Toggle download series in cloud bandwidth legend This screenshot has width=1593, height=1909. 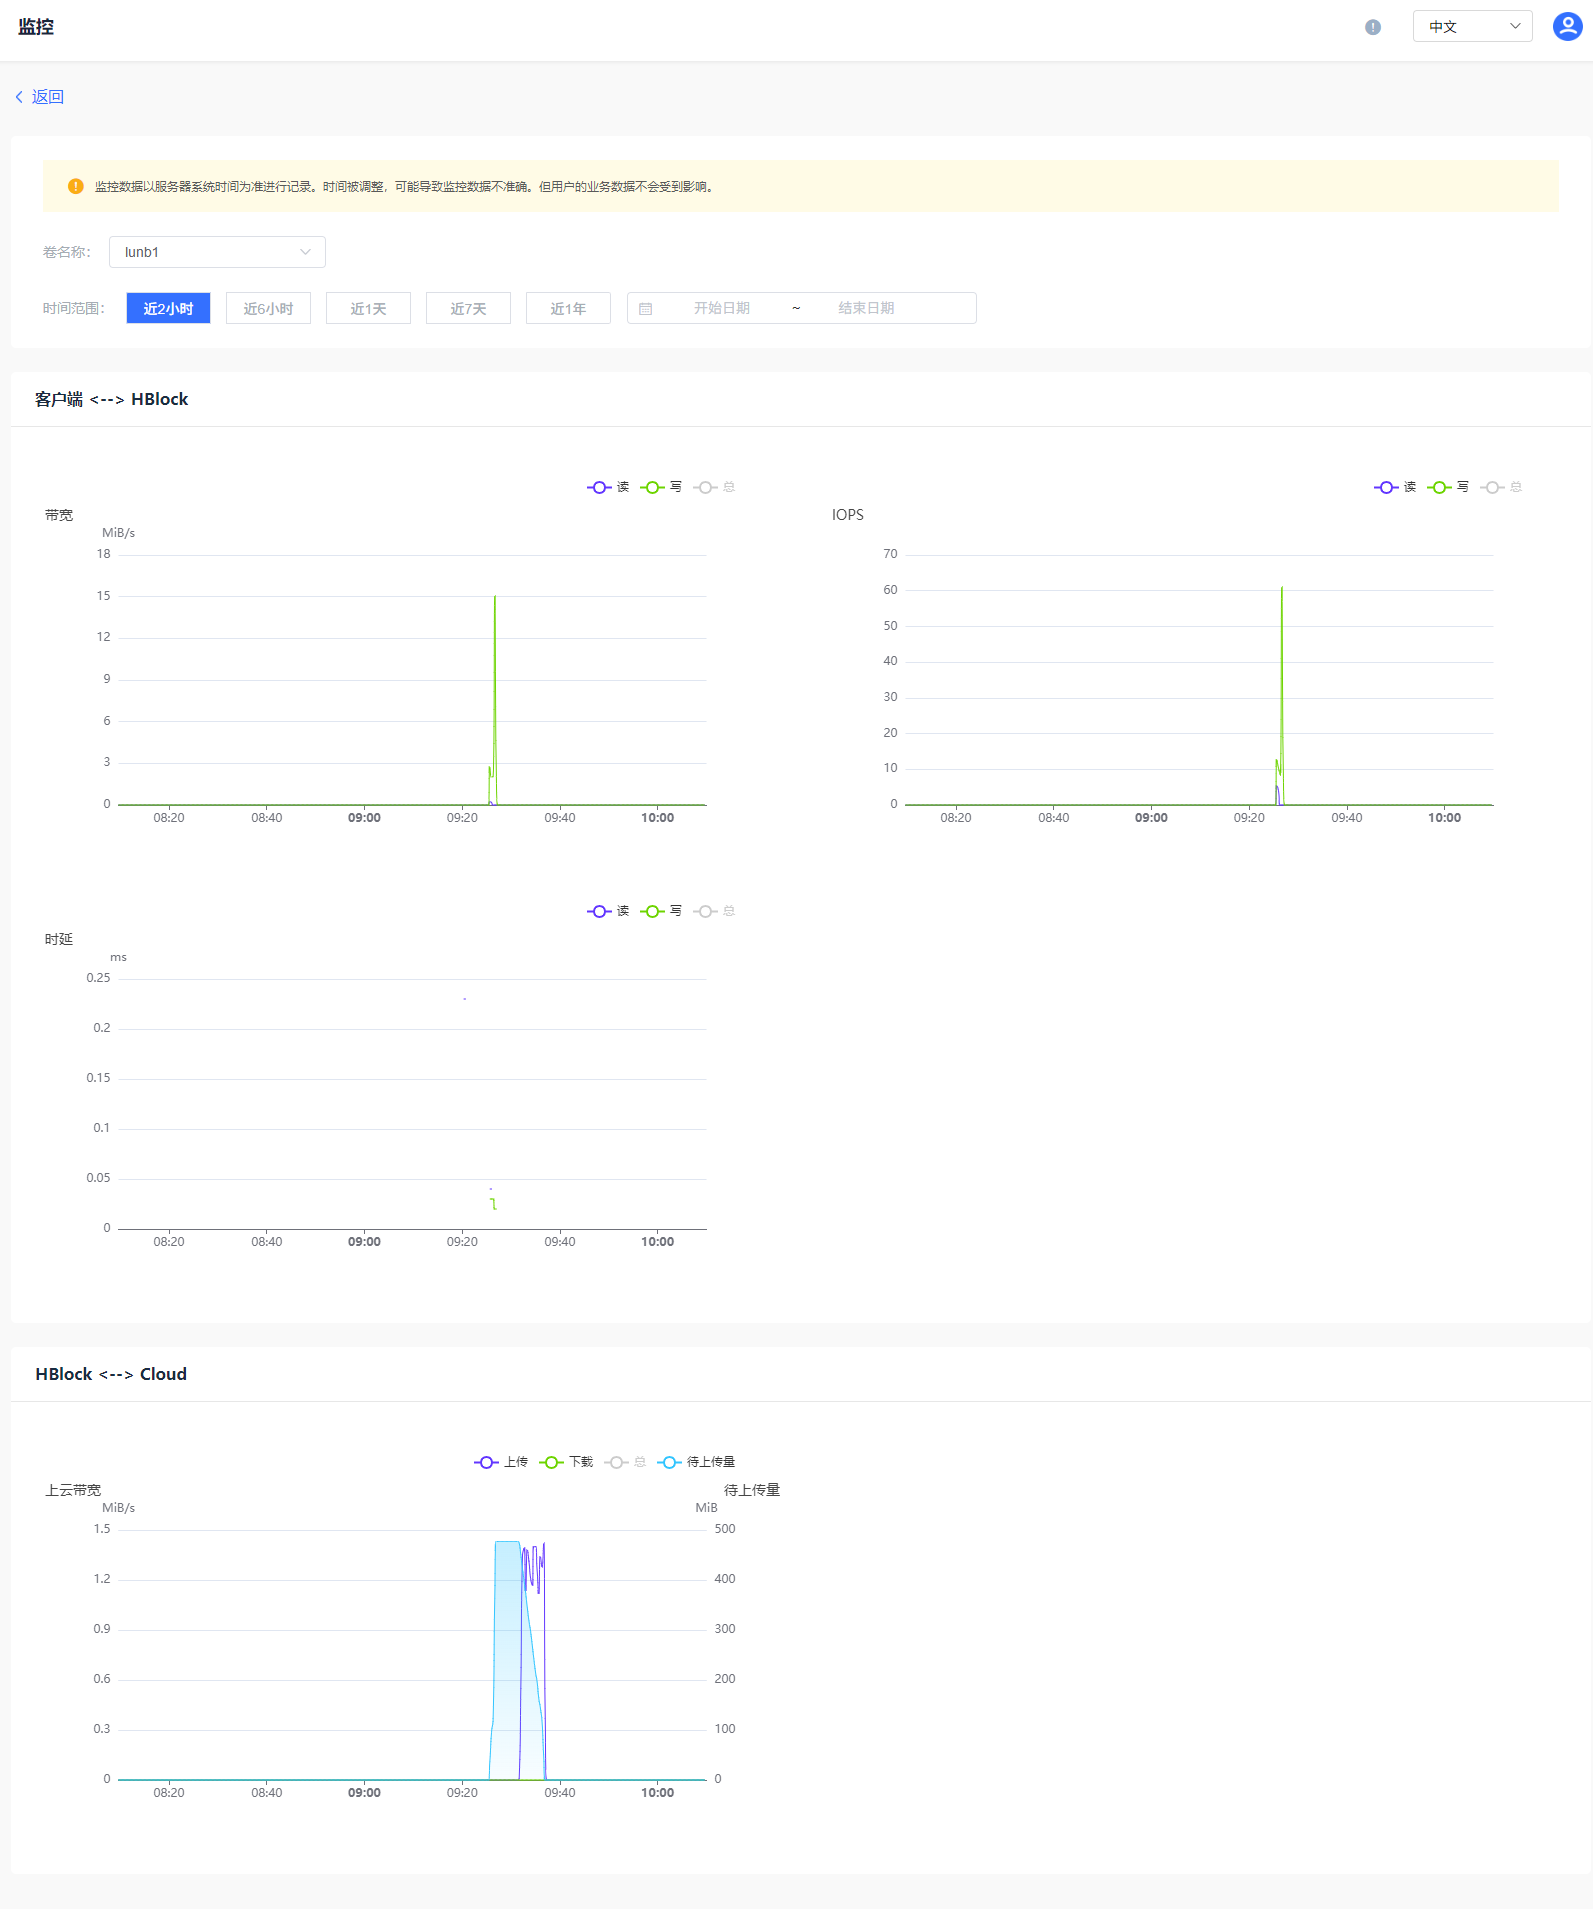pos(566,1462)
